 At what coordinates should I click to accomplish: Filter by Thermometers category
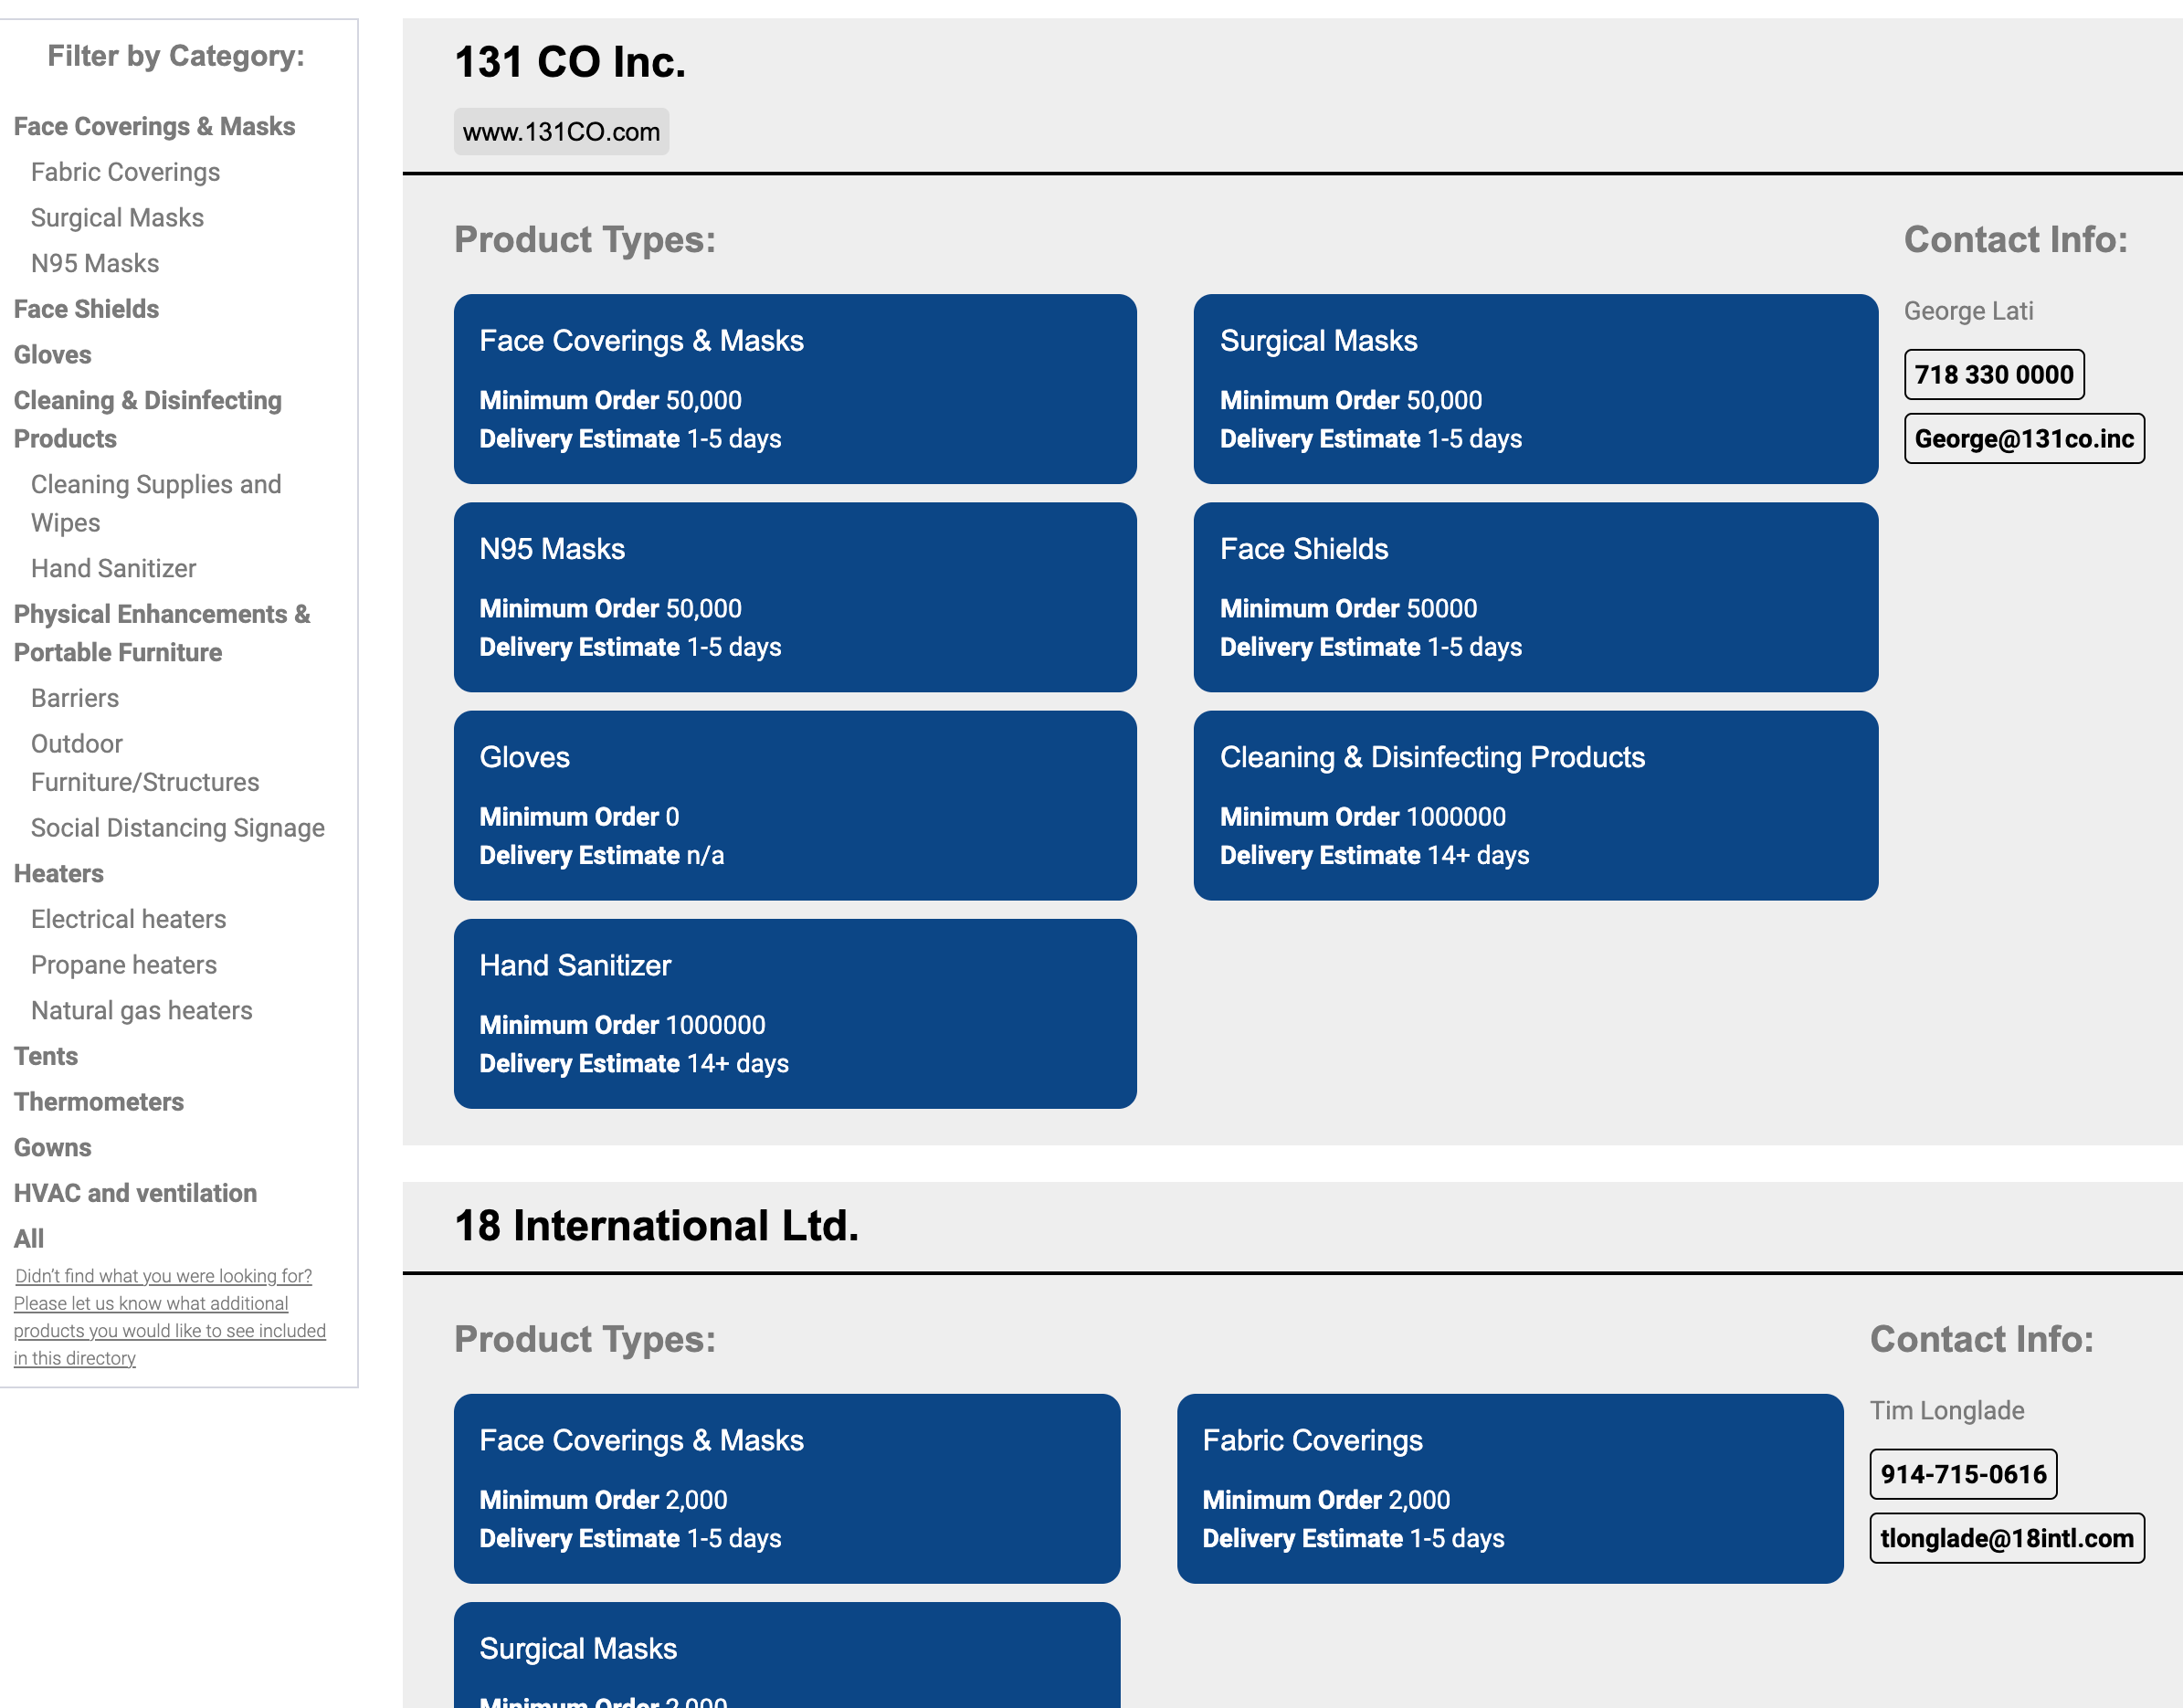tap(99, 1102)
